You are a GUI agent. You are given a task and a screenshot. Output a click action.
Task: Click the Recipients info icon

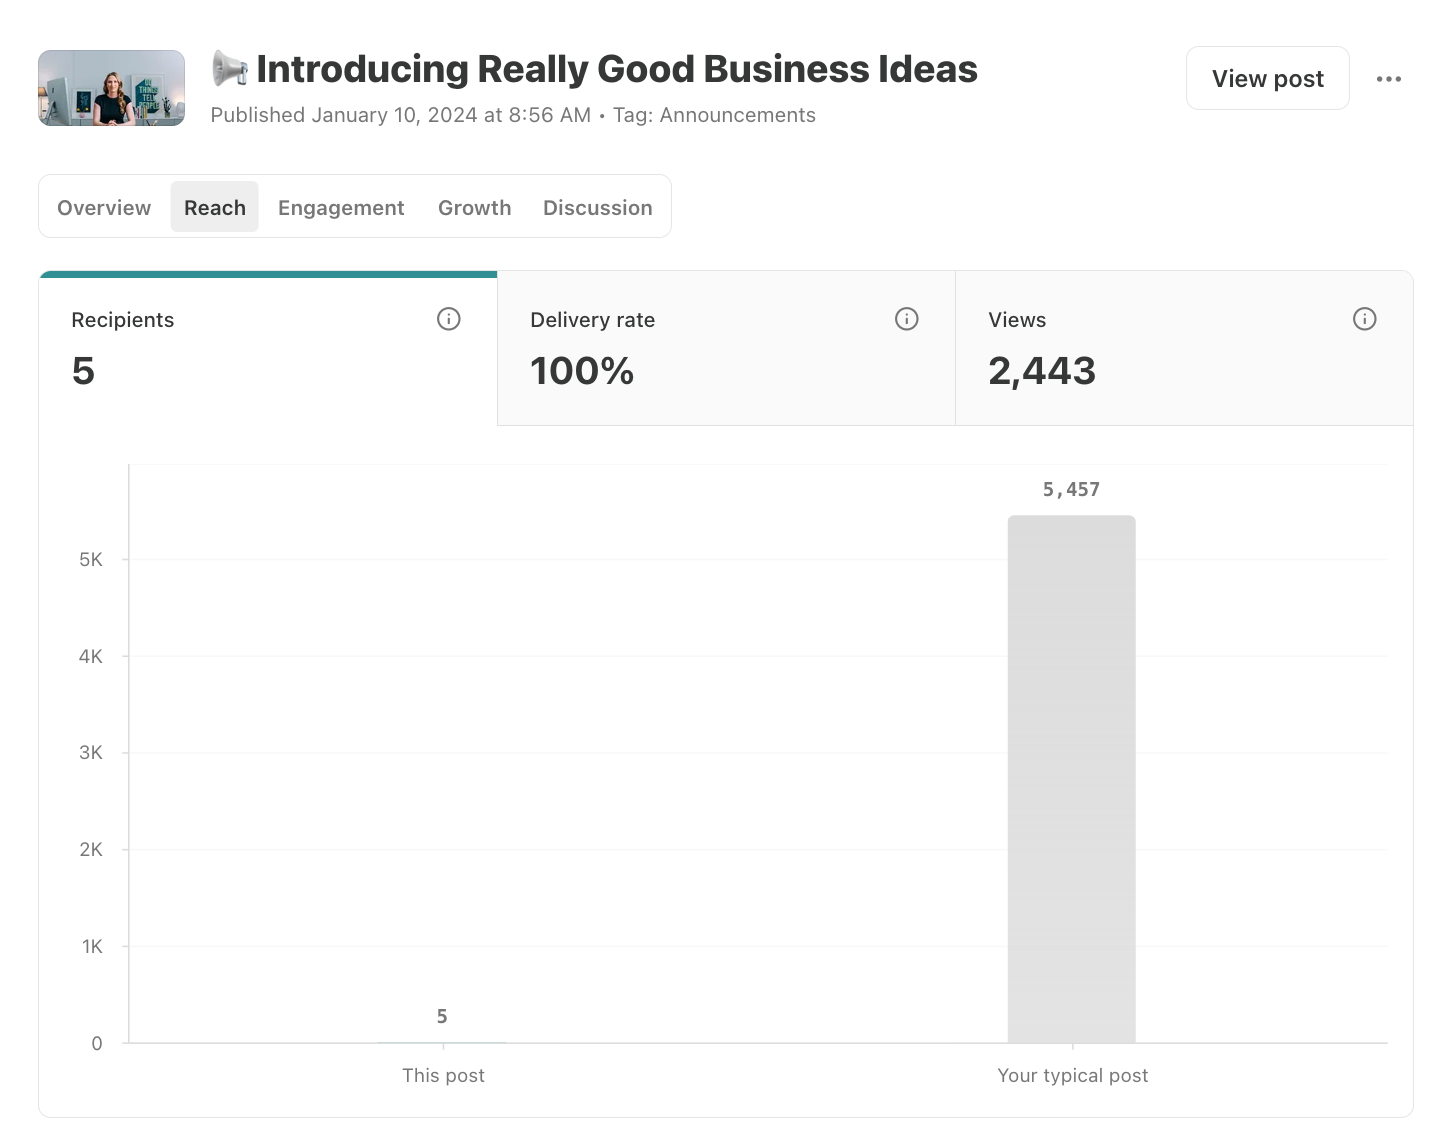[x=448, y=319]
